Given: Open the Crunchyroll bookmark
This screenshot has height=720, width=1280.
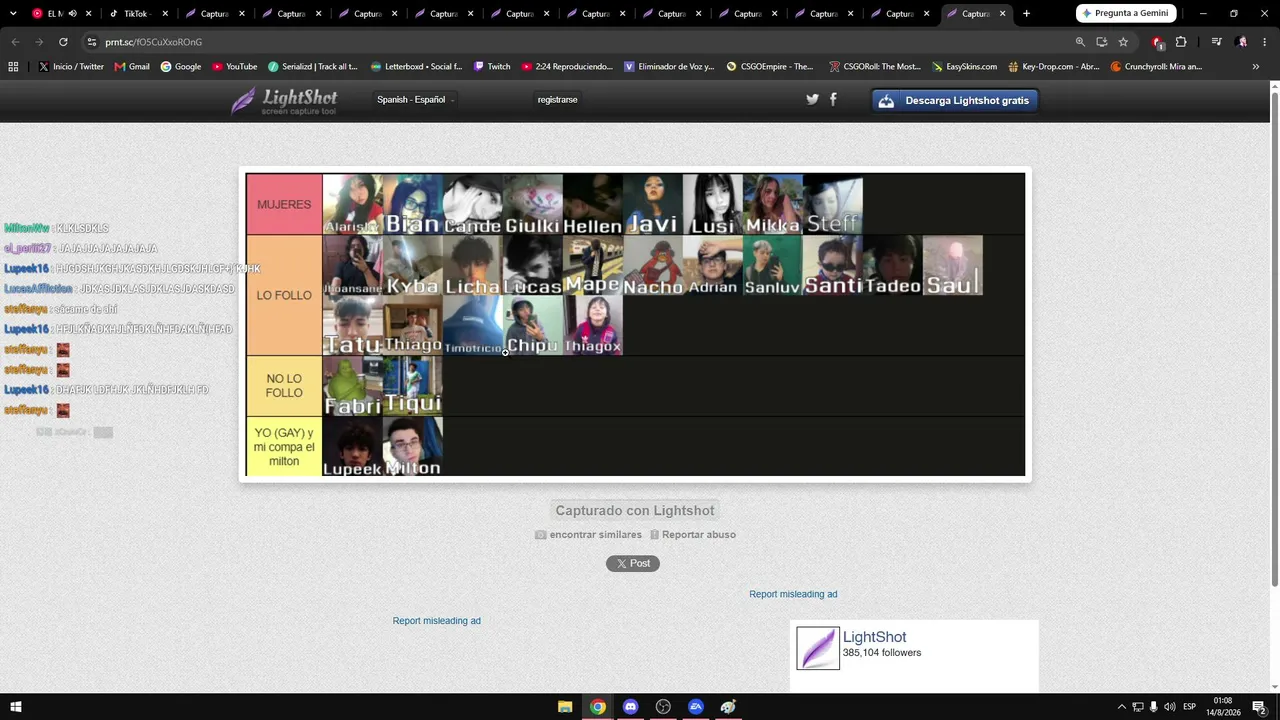Looking at the screenshot, I should [x=1156, y=67].
